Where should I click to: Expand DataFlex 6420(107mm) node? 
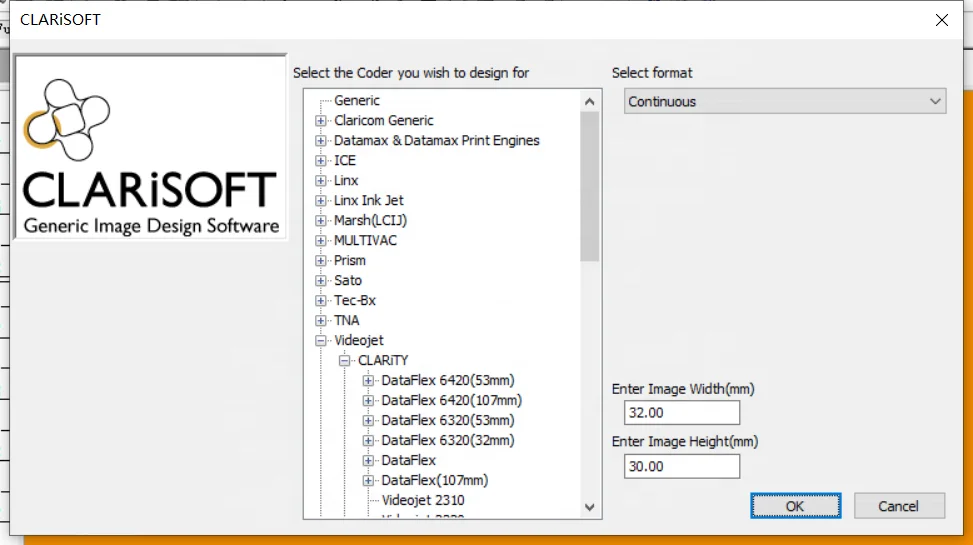(368, 401)
